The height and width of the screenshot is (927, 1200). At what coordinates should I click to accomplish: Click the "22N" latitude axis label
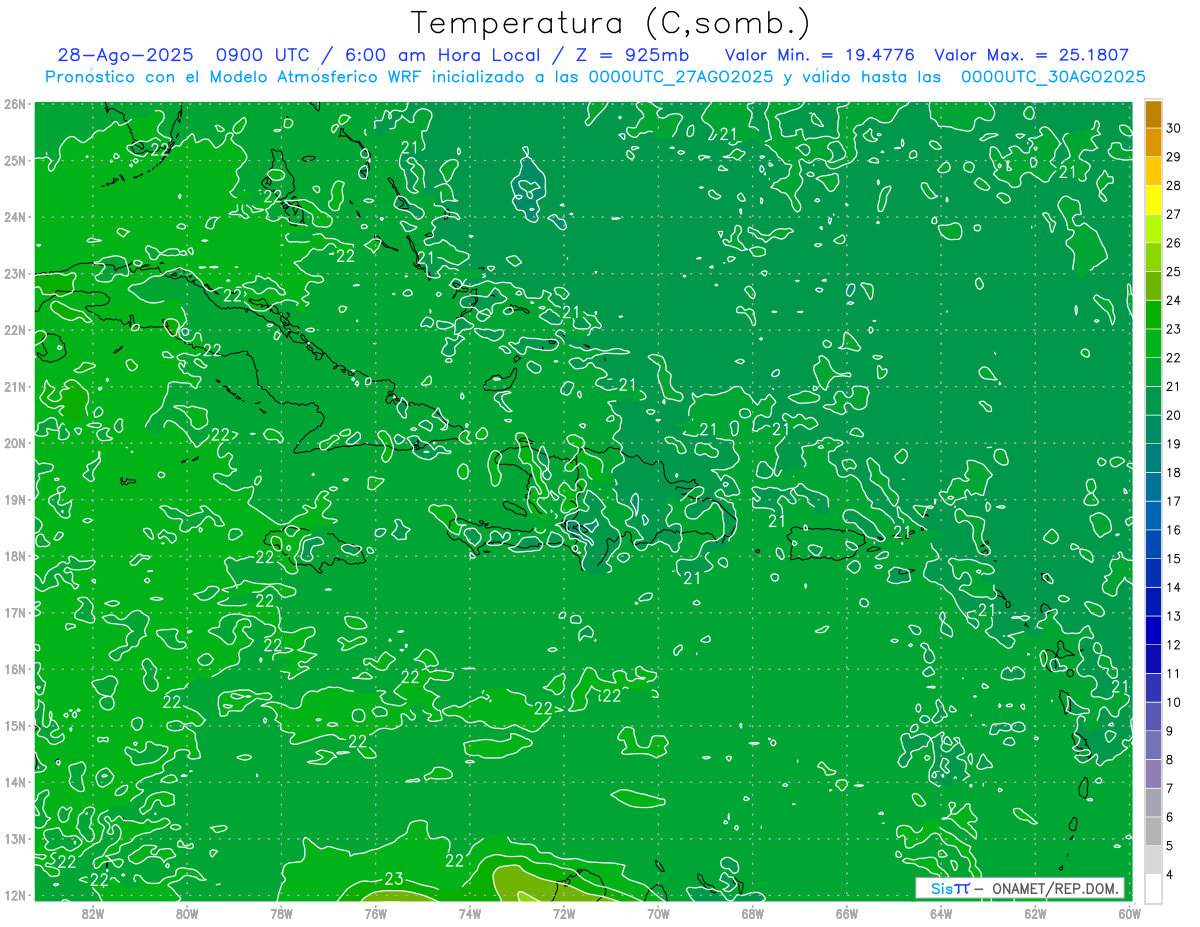pyautogui.click(x=15, y=330)
